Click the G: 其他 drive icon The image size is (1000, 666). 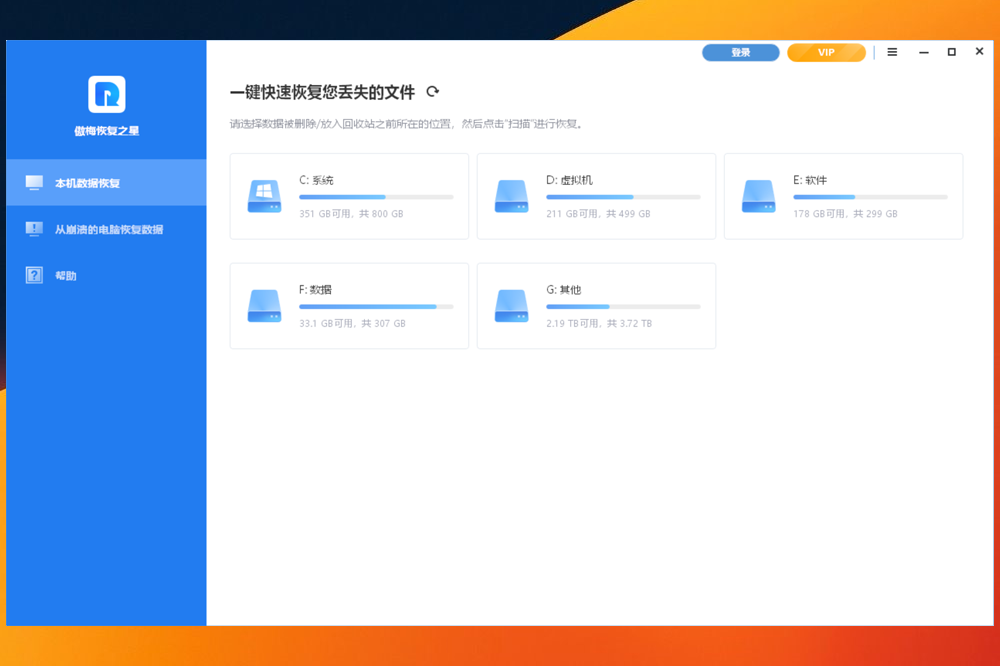[512, 306]
